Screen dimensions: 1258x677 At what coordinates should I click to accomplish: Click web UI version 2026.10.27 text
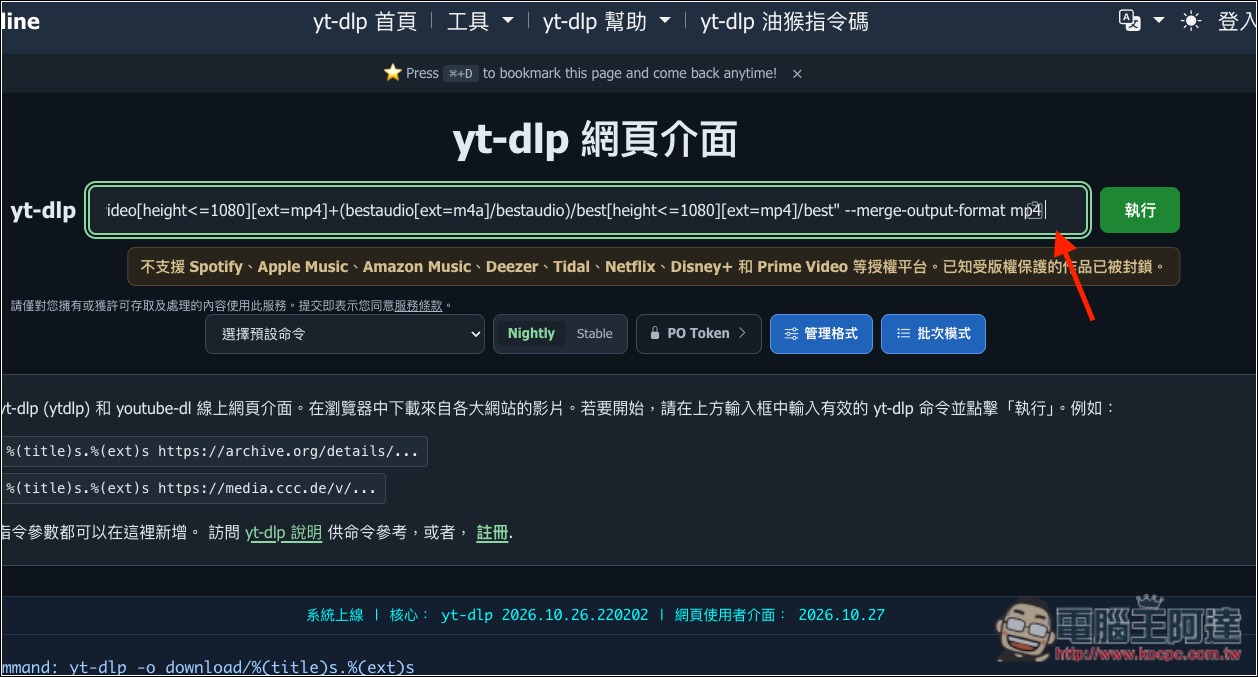point(841,615)
